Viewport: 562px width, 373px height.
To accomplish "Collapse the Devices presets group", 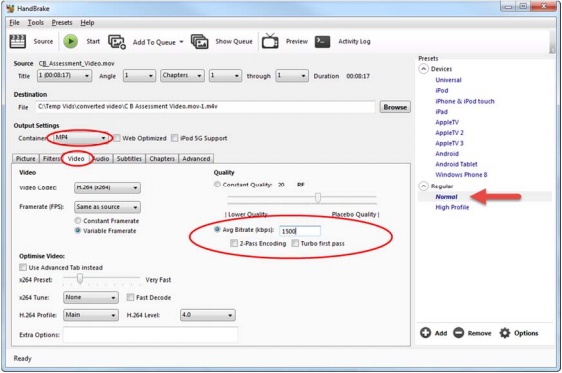I will 424,69.
